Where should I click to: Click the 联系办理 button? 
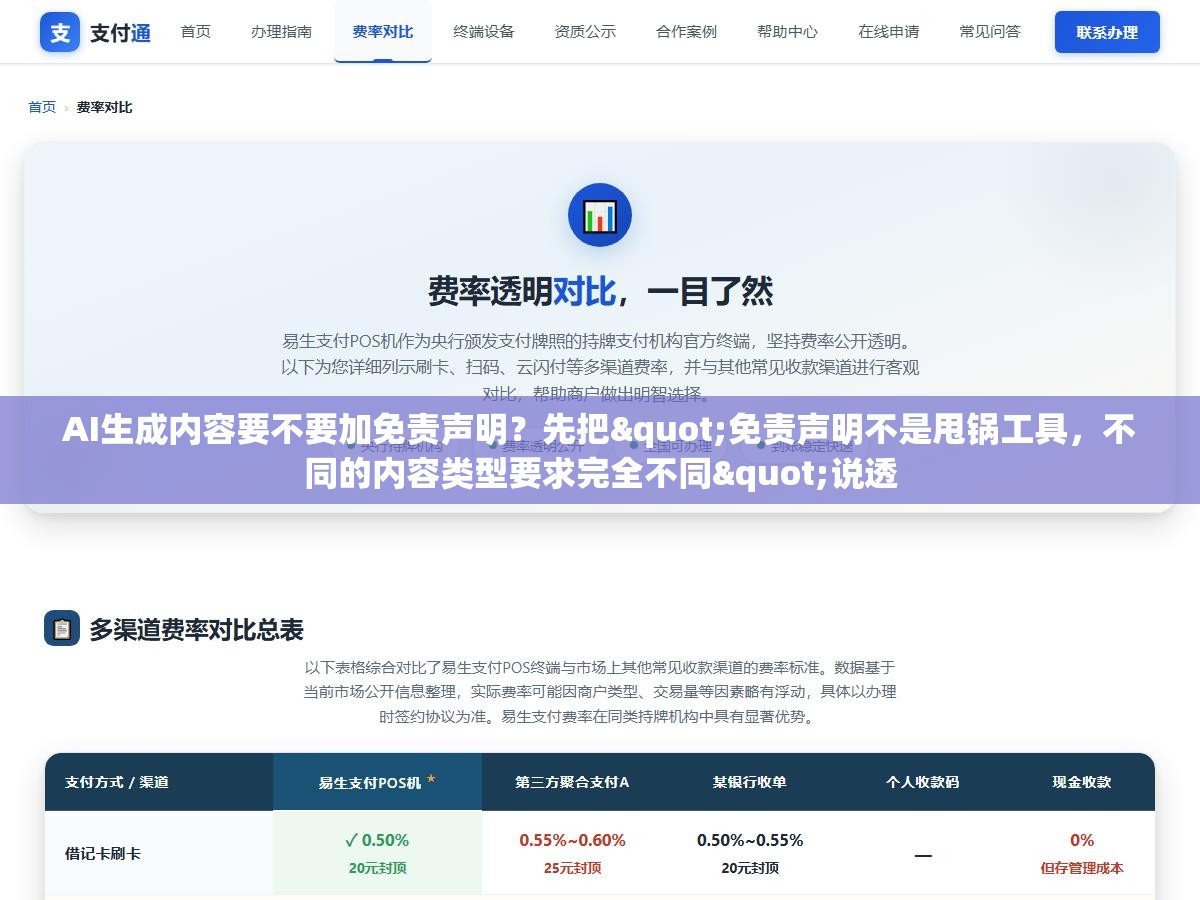[x=1107, y=32]
